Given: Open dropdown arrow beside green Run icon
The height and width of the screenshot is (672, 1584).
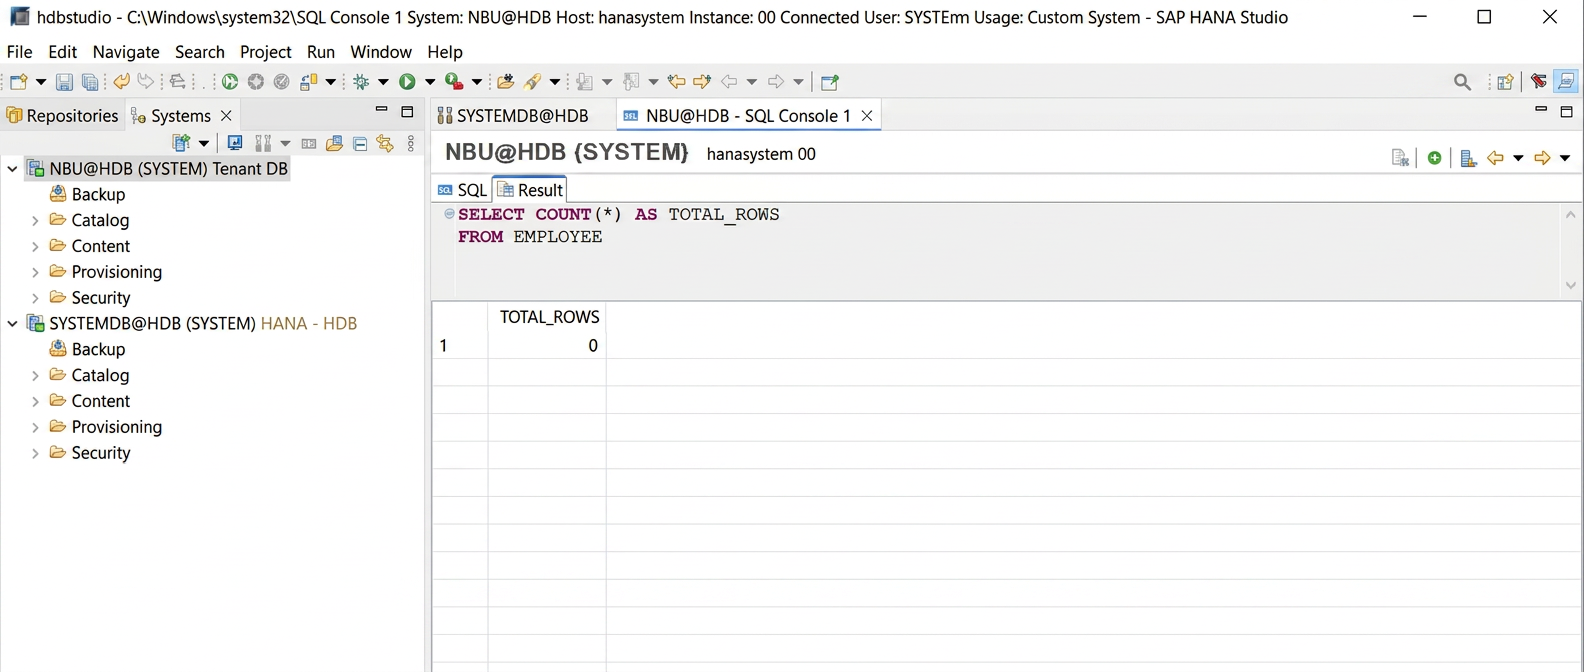Looking at the screenshot, I should (x=430, y=82).
